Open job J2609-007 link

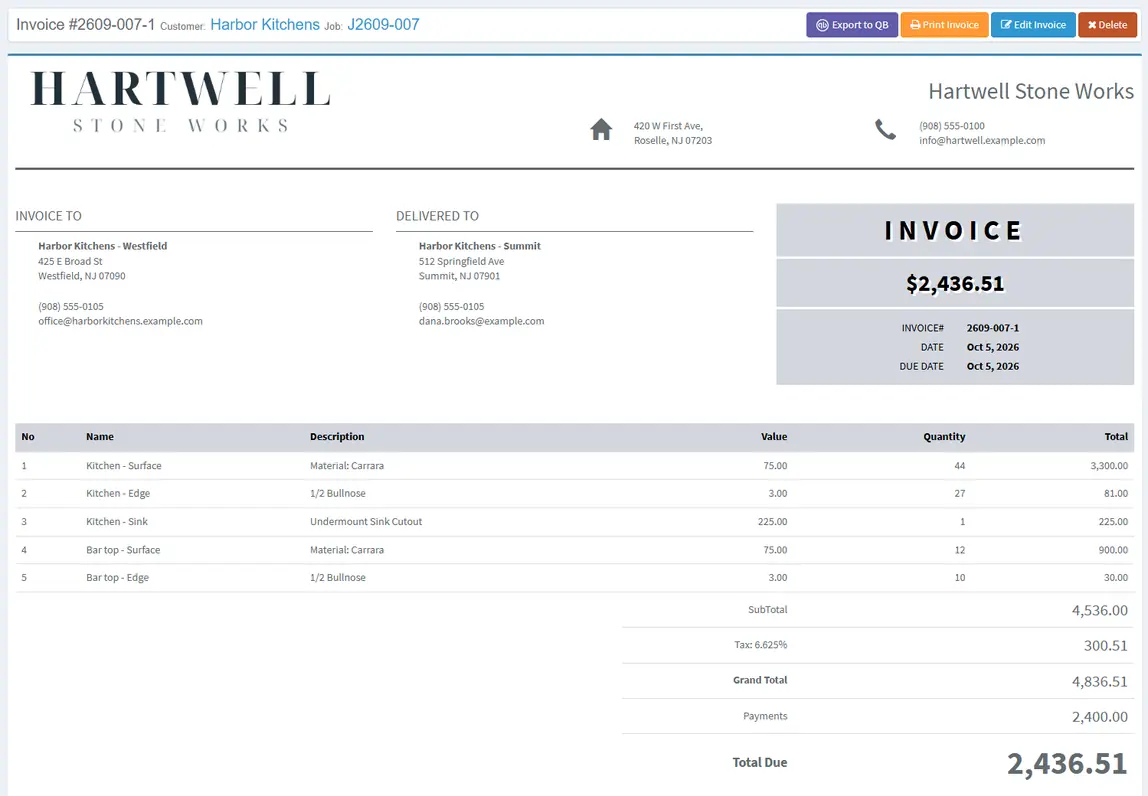pyautogui.click(x=383, y=25)
